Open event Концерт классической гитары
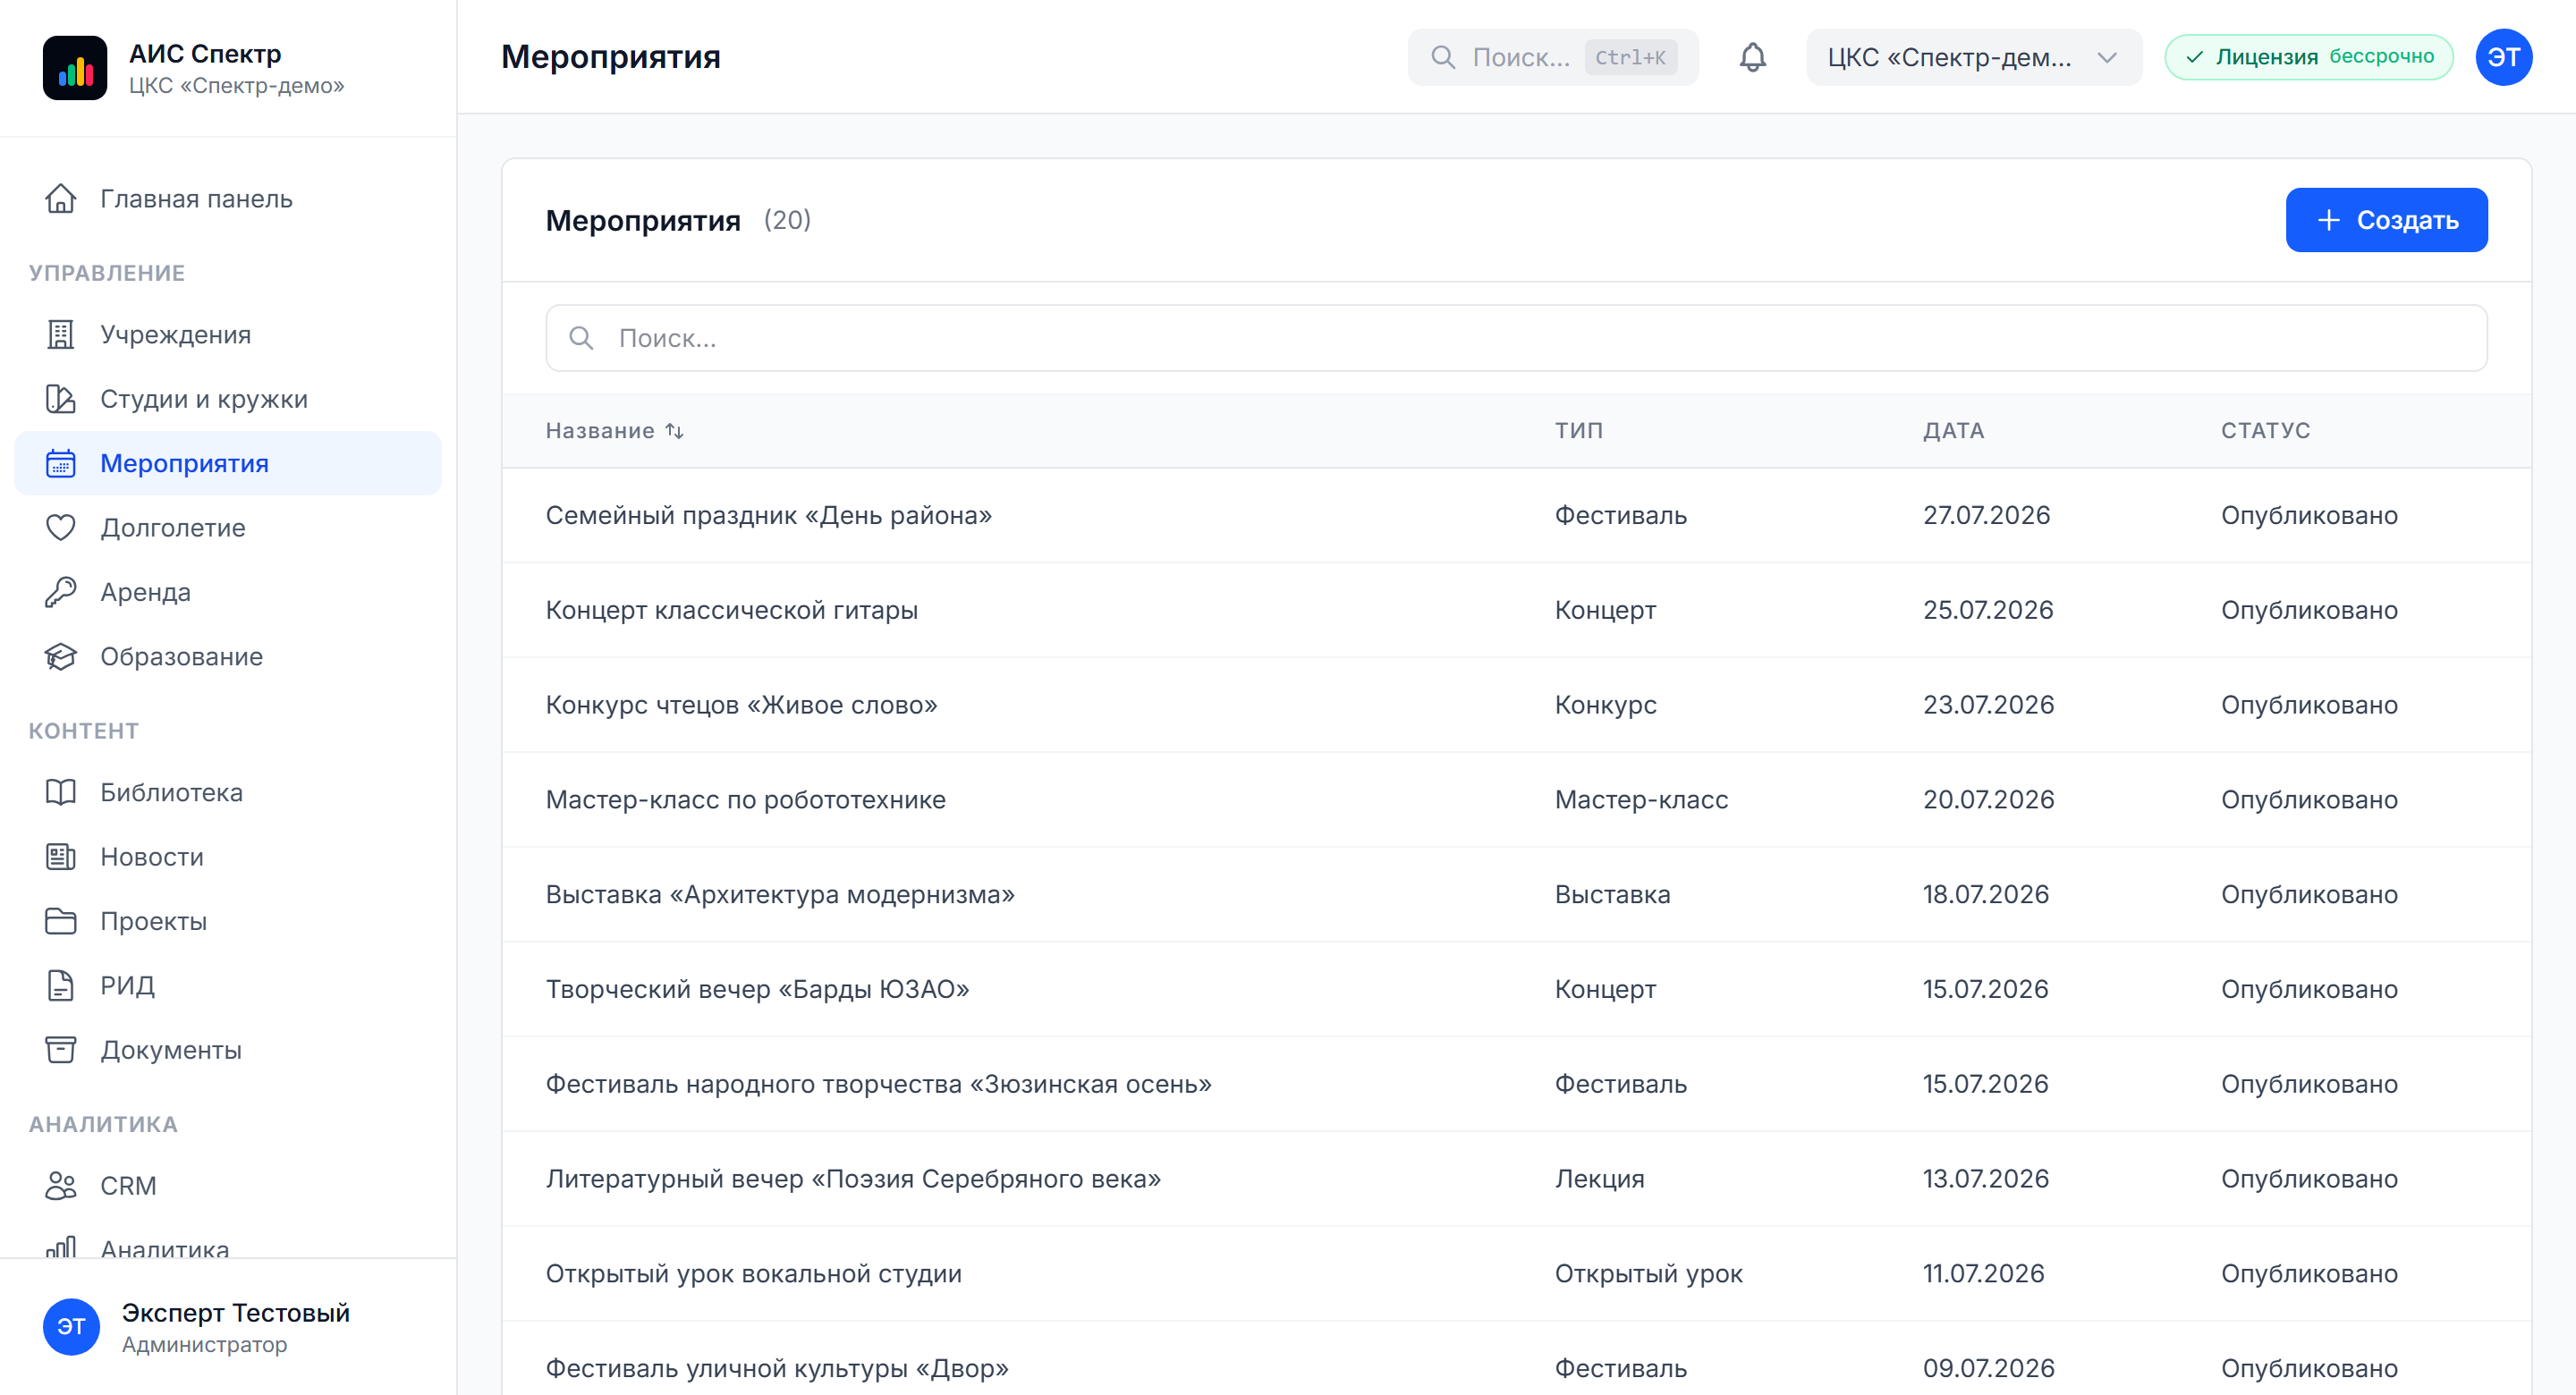 [1516, 610]
